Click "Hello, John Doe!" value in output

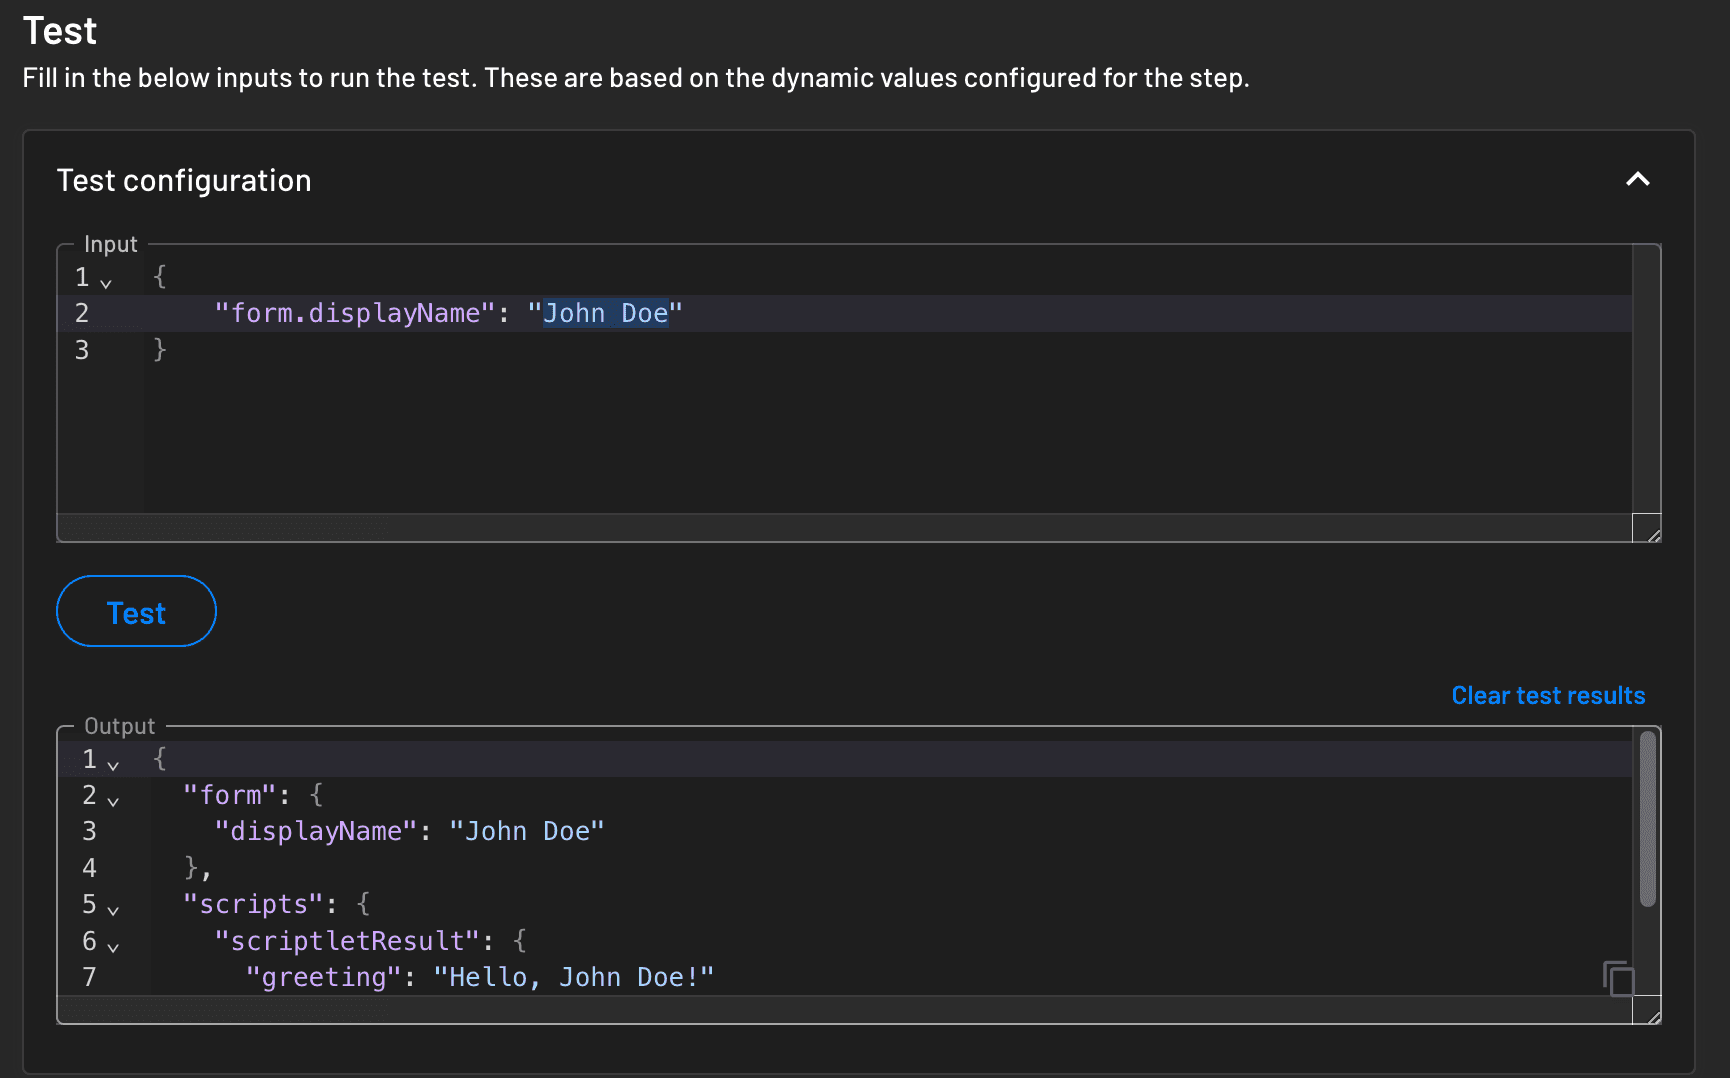(574, 977)
